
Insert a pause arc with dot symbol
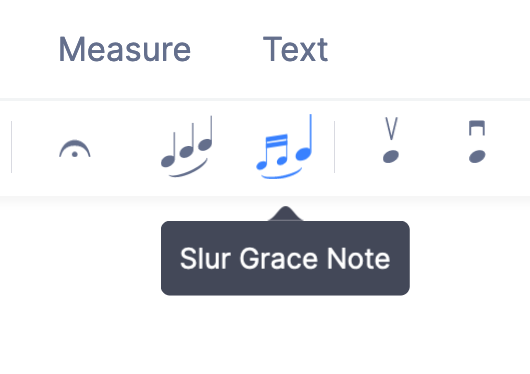[75, 148]
